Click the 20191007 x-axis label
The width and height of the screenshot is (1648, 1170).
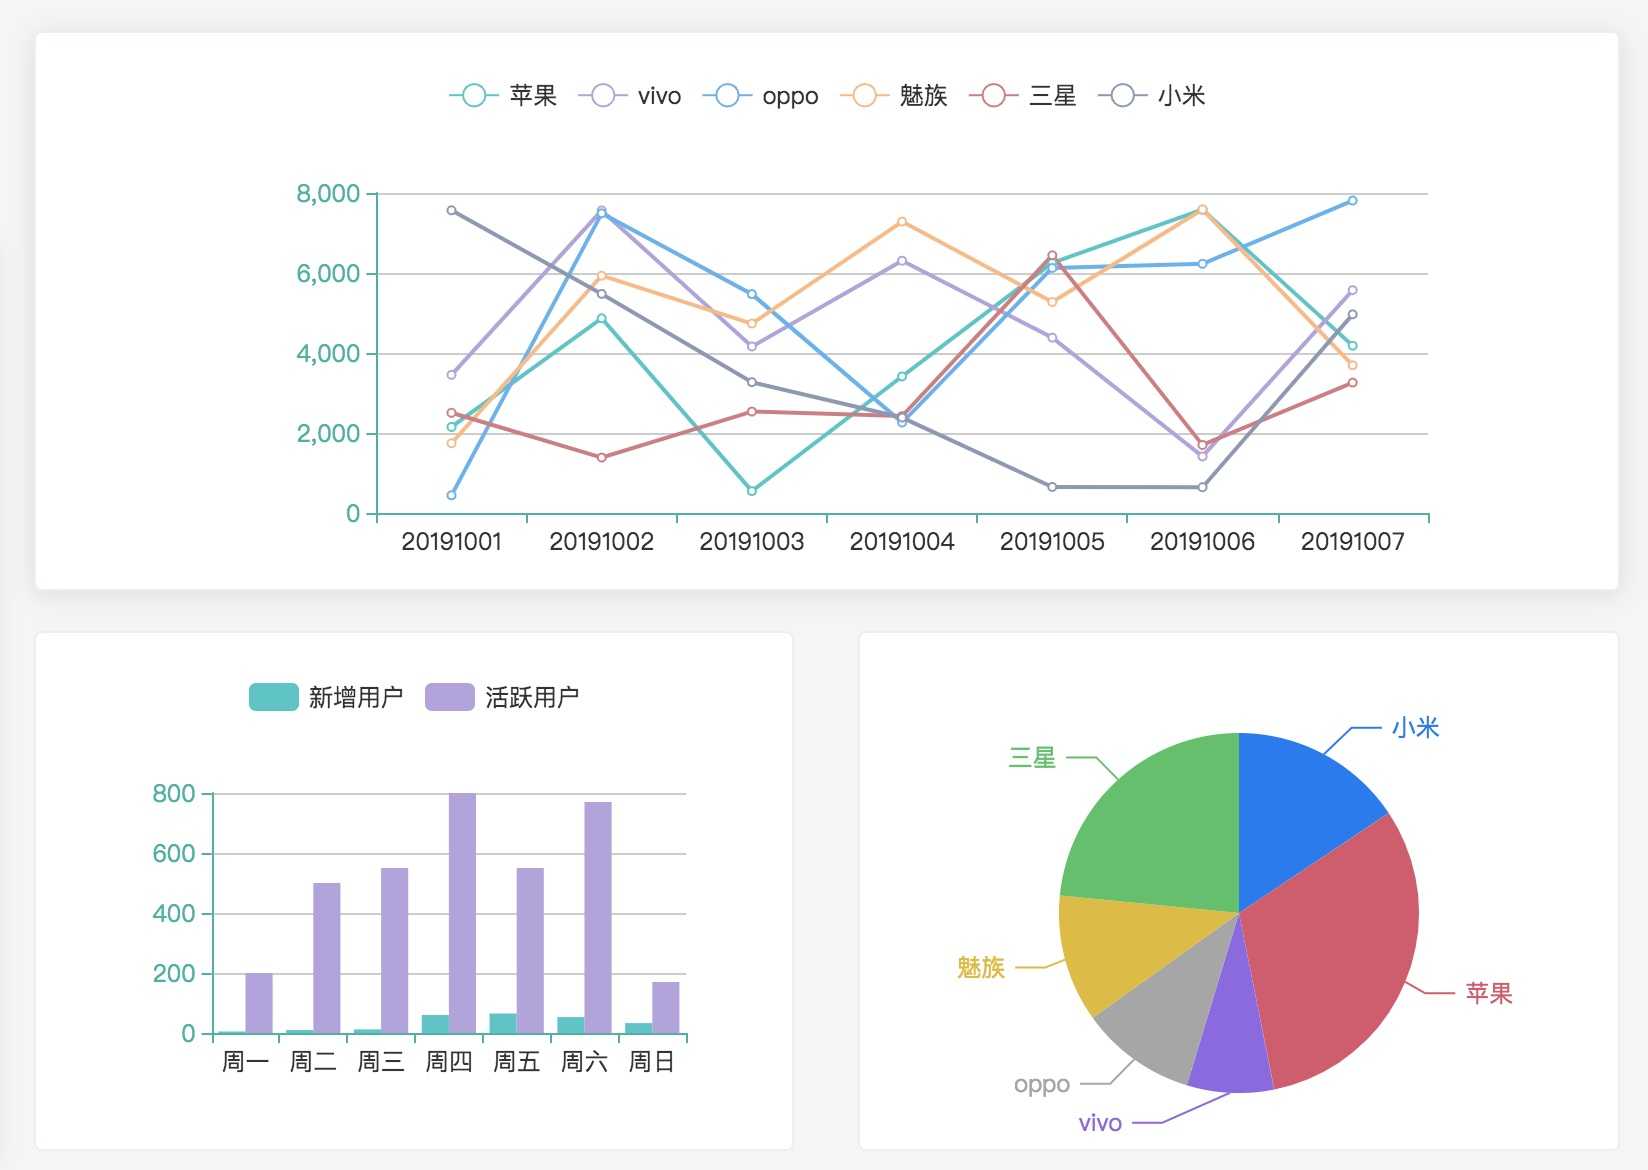point(1353,542)
